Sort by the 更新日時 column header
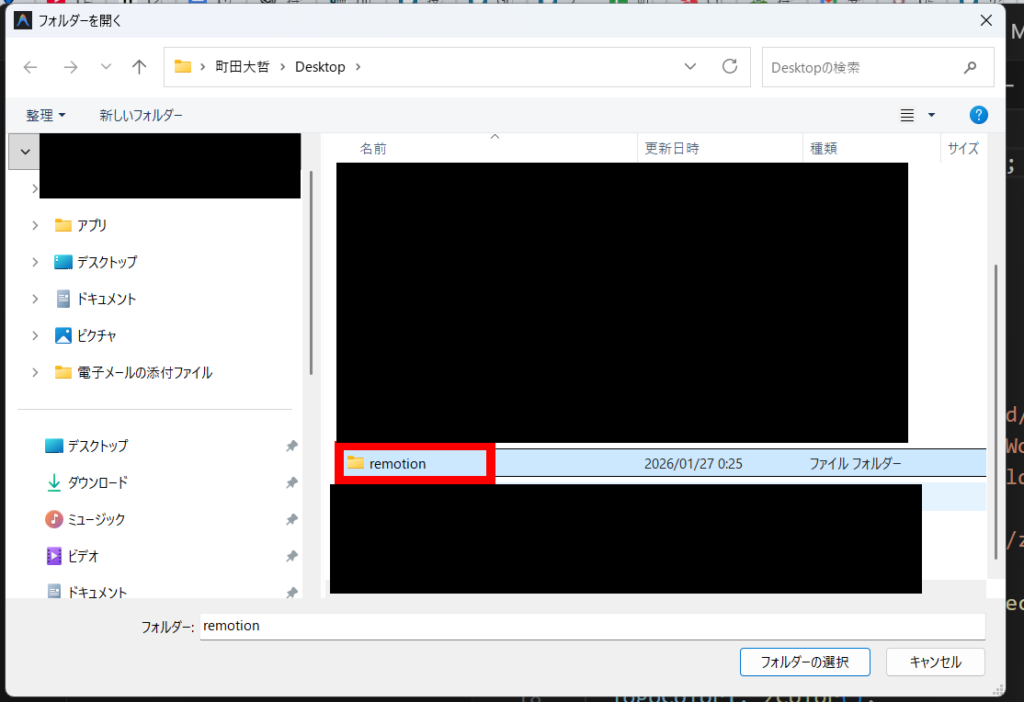 (x=672, y=148)
